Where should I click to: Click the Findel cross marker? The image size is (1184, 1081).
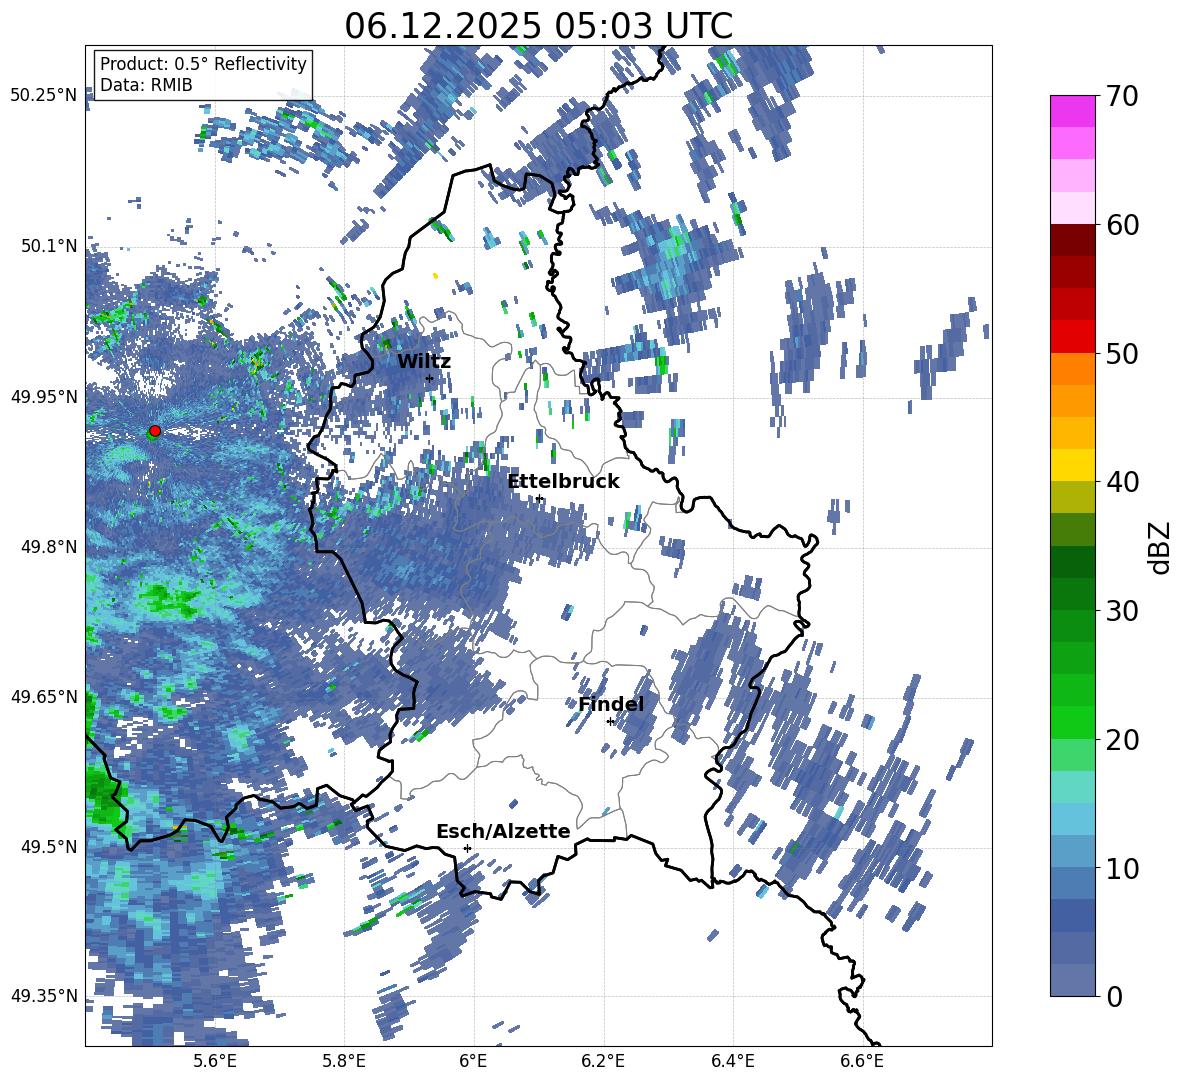coord(610,722)
